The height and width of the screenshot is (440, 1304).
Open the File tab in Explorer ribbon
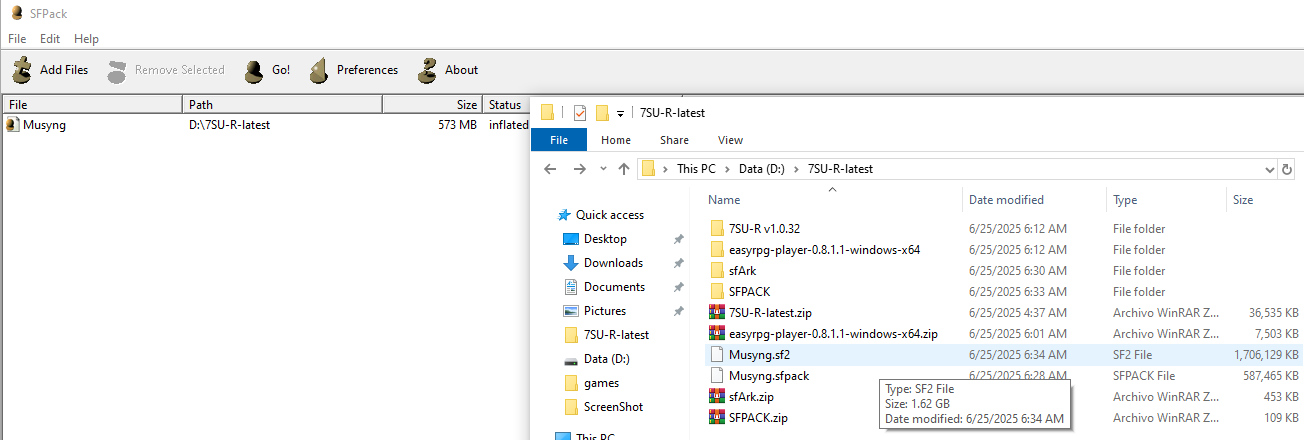pos(559,140)
